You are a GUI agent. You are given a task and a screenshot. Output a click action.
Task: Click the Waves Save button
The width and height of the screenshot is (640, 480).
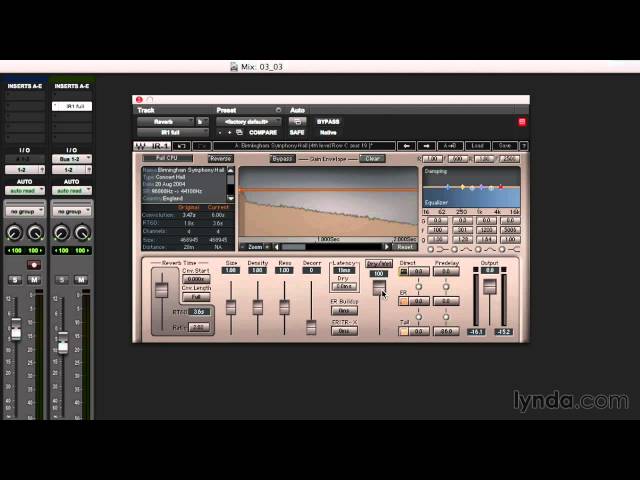[x=505, y=146]
